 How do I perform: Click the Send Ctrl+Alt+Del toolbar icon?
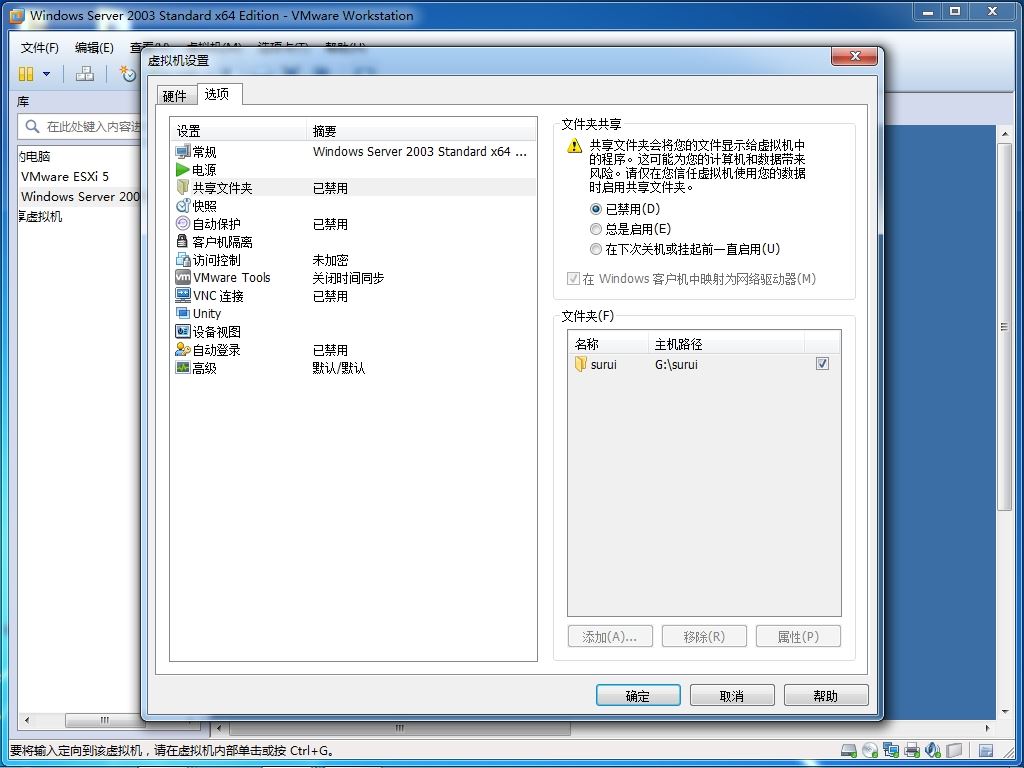tap(84, 74)
